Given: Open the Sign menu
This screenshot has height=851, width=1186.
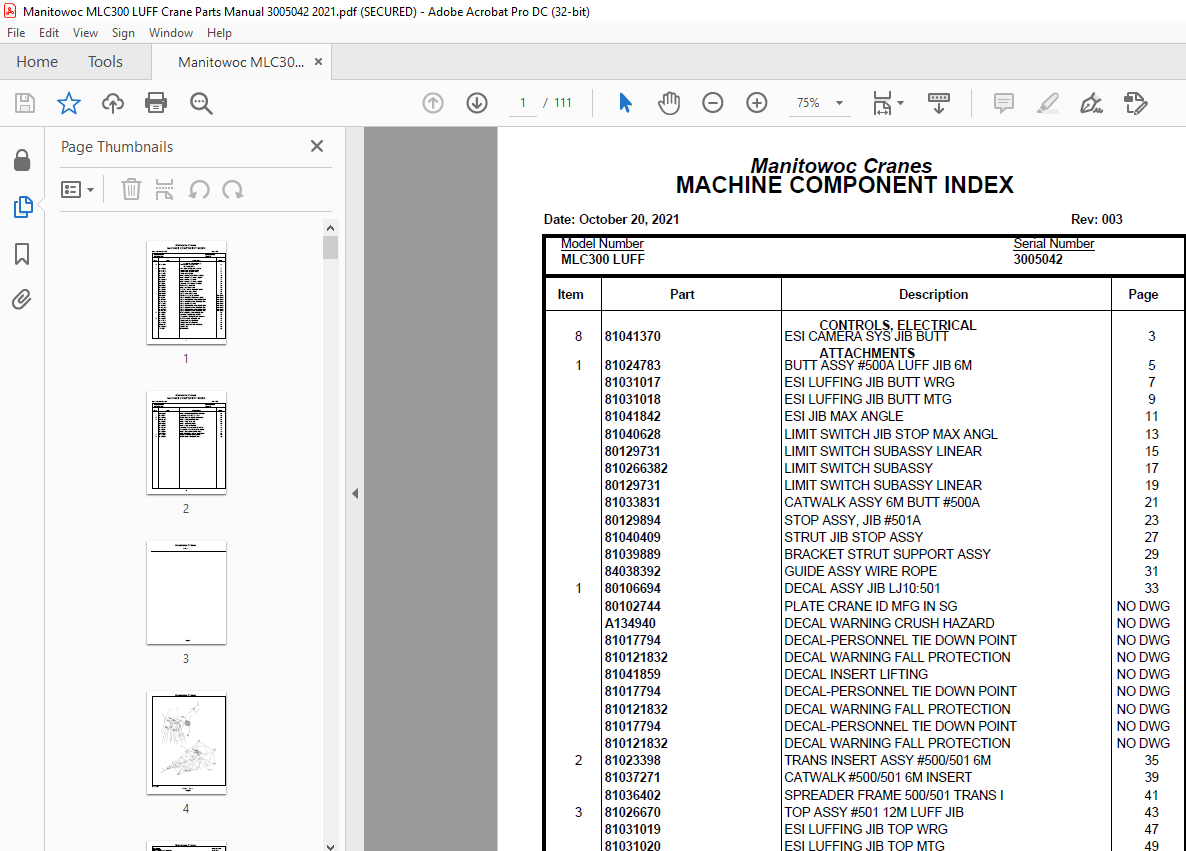Looking at the screenshot, I should tap(123, 33).
